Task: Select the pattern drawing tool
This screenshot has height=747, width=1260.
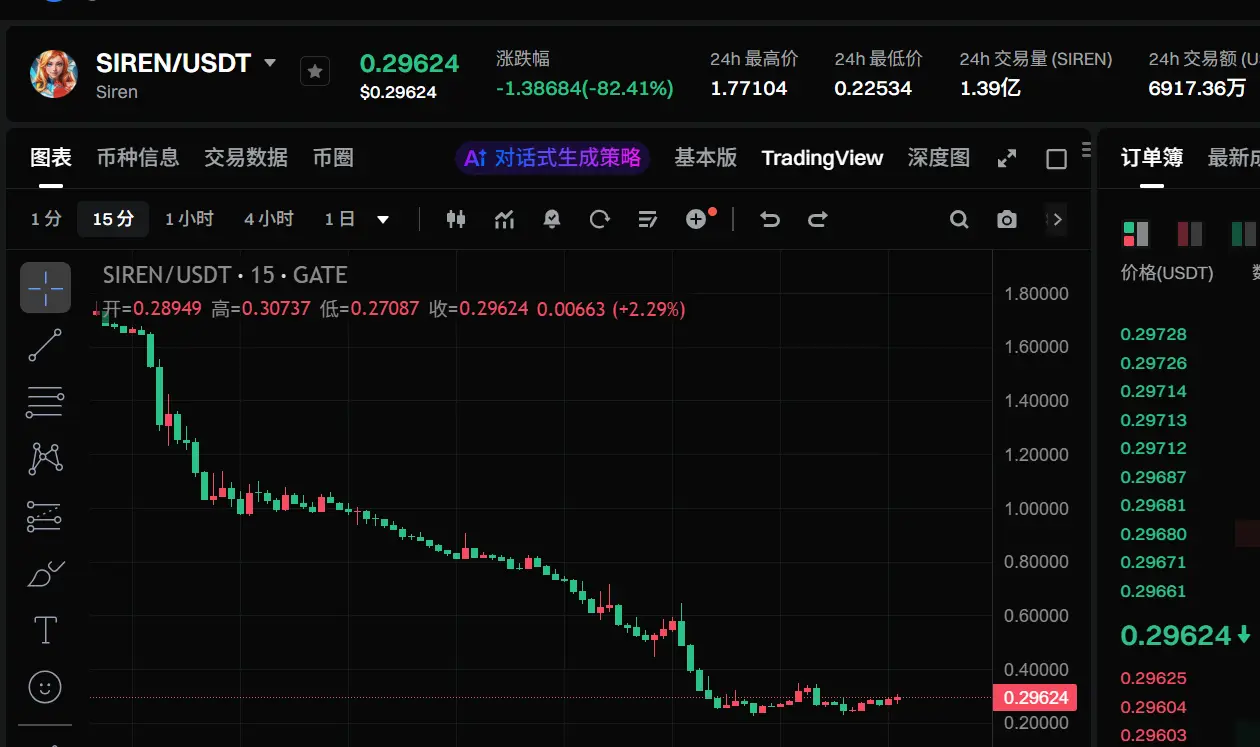Action: (x=45, y=459)
